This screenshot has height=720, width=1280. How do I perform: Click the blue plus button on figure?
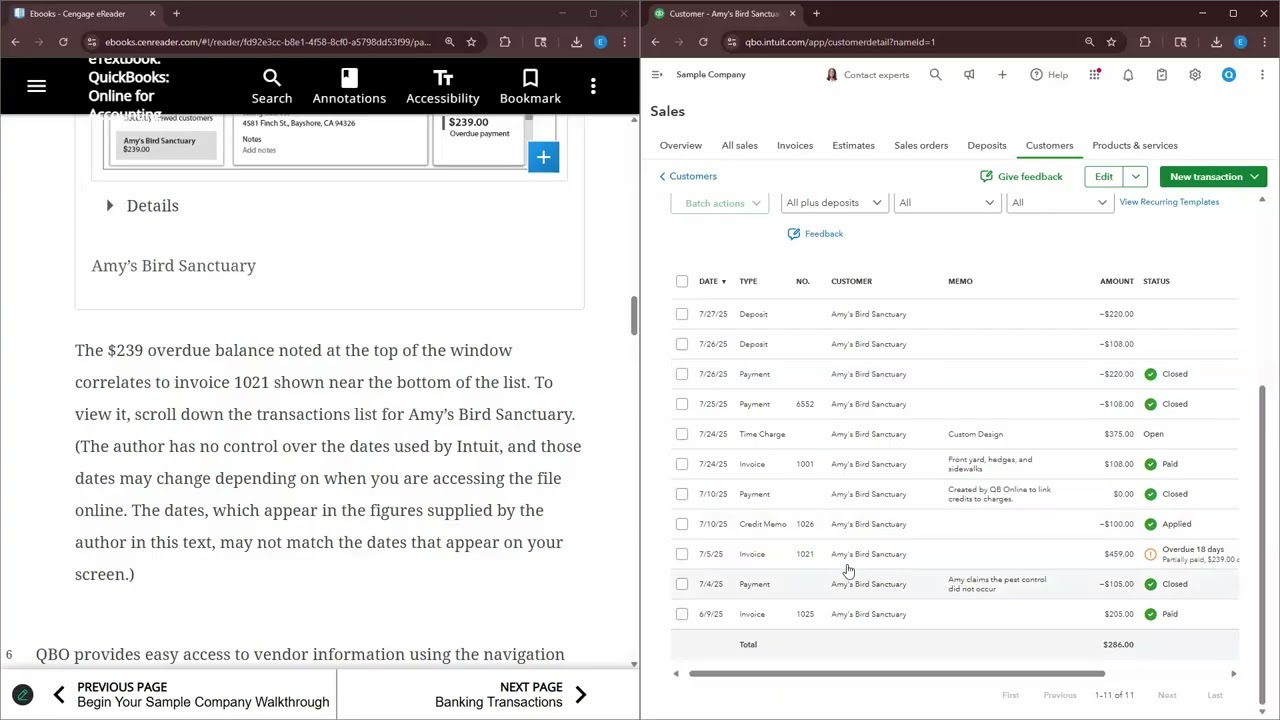click(543, 156)
